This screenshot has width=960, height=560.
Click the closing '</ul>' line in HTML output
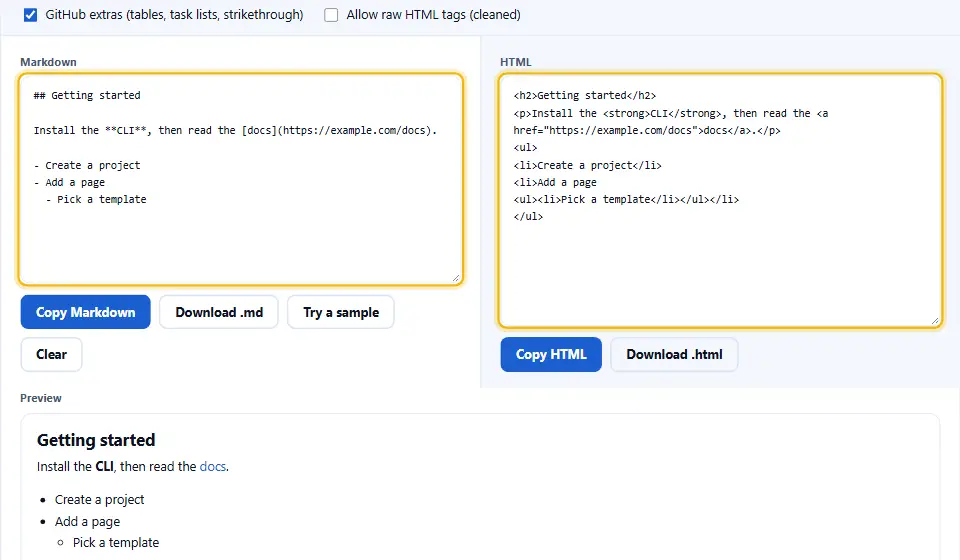(x=528, y=217)
